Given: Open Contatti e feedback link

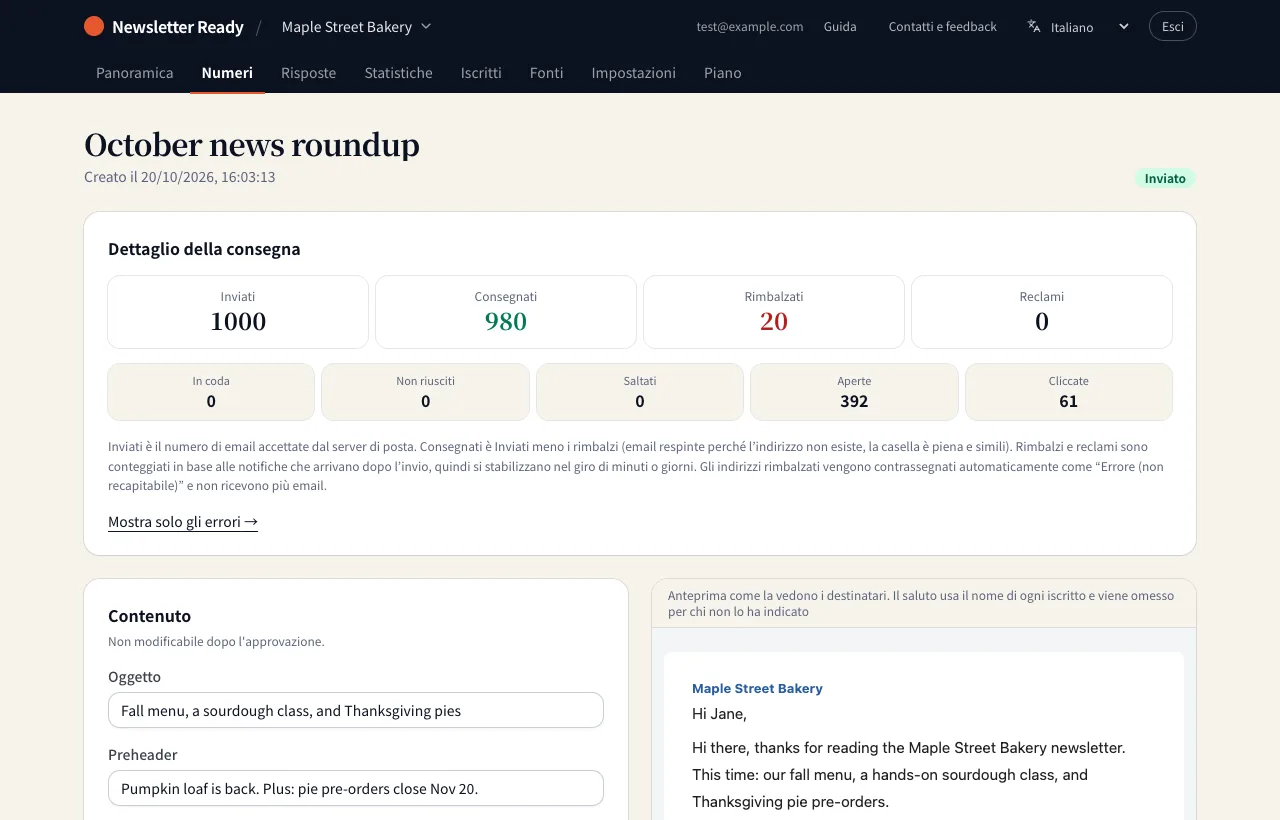Looking at the screenshot, I should [942, 27].
